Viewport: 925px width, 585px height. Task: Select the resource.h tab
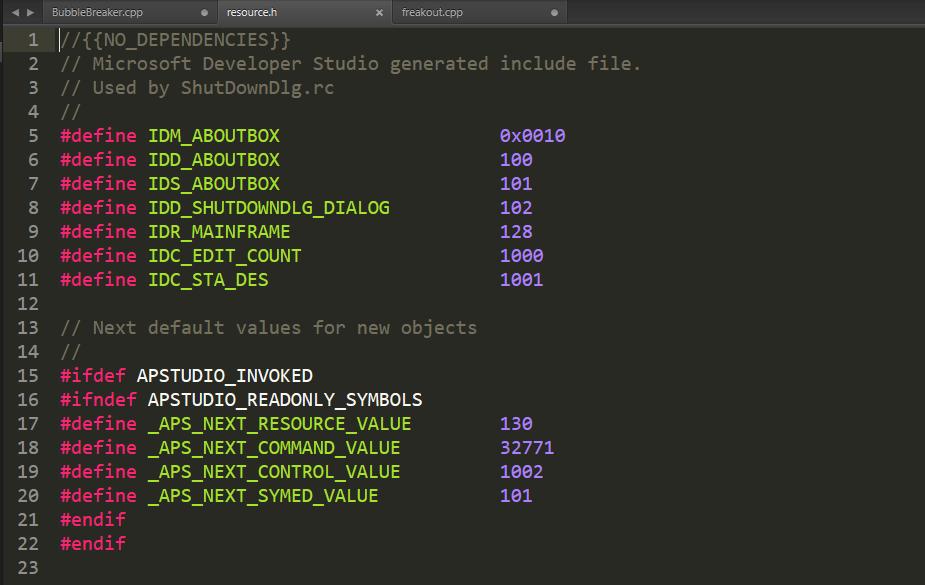(x=253, y=13)
